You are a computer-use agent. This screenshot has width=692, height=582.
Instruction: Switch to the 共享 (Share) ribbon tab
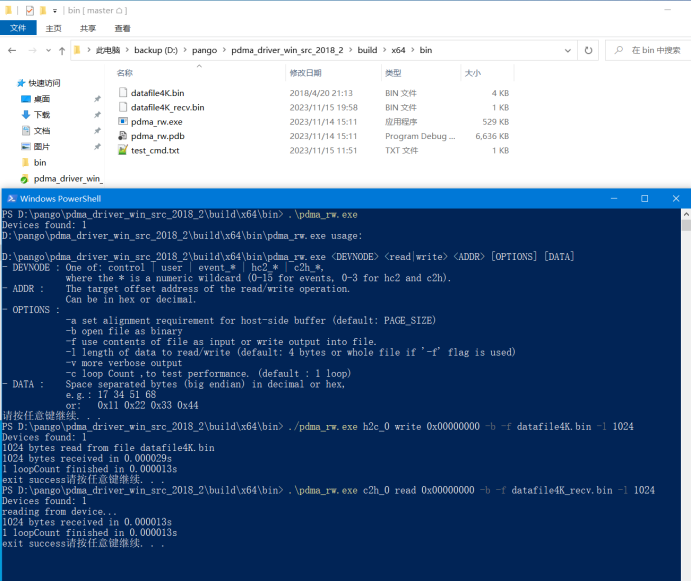pyautogui.click(x=88, y=29)
